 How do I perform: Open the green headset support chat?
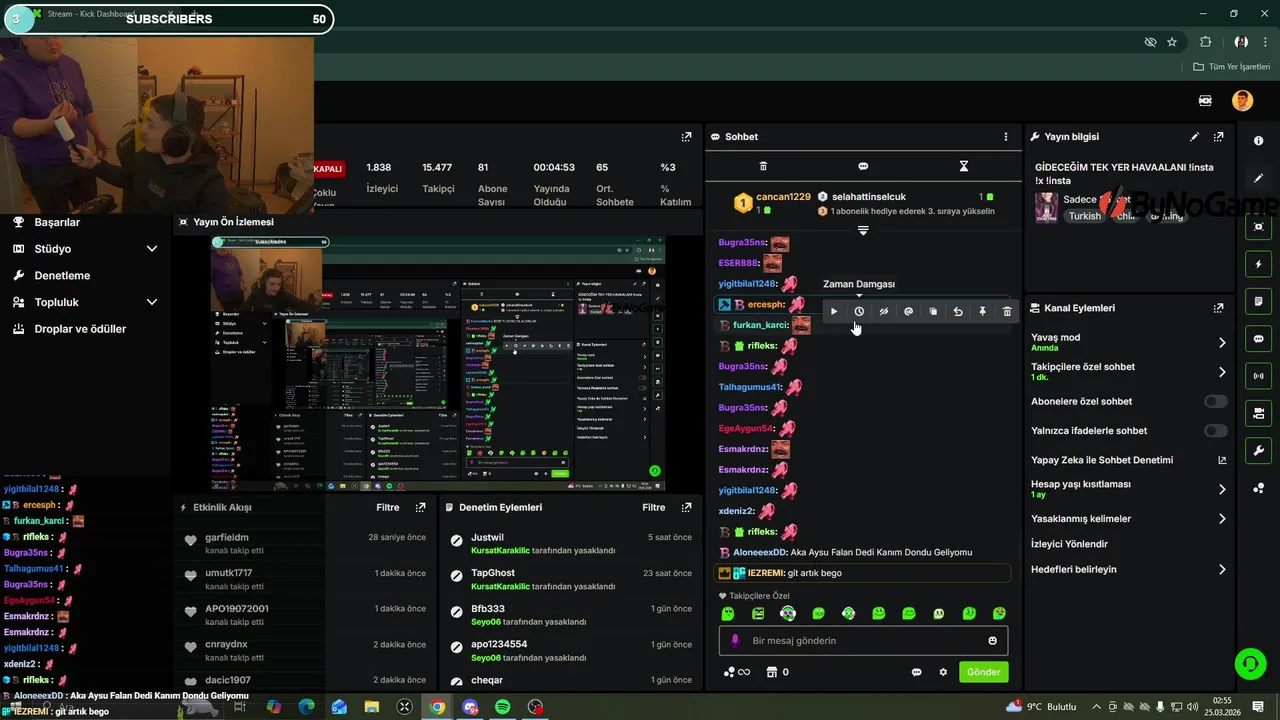(1249, 663)
